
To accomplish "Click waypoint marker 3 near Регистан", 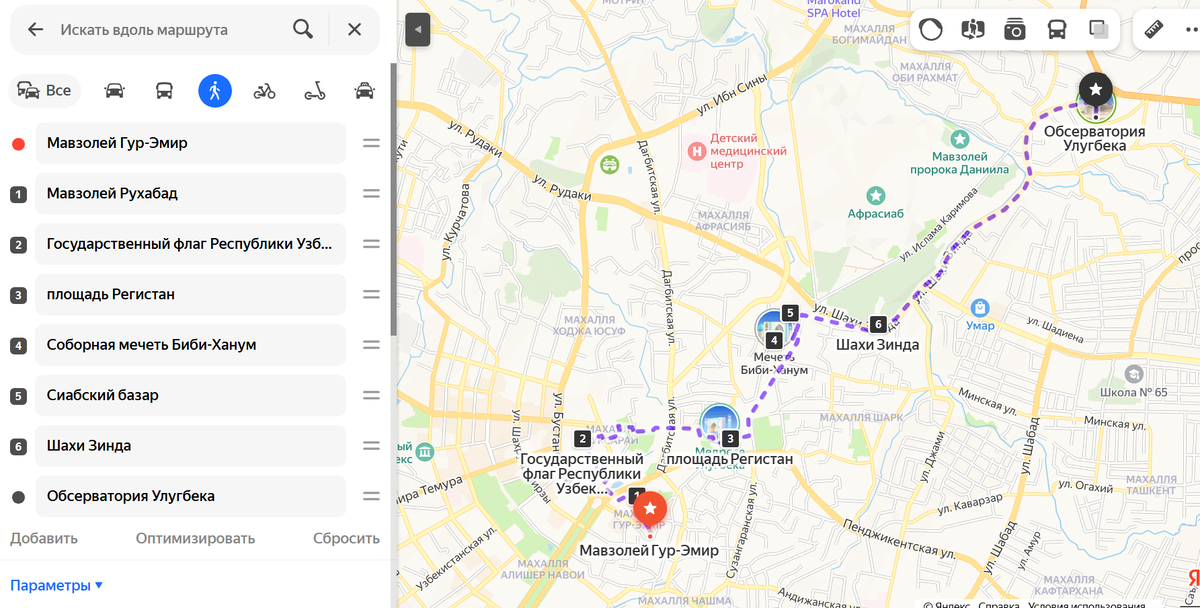I will coord(730,438).
